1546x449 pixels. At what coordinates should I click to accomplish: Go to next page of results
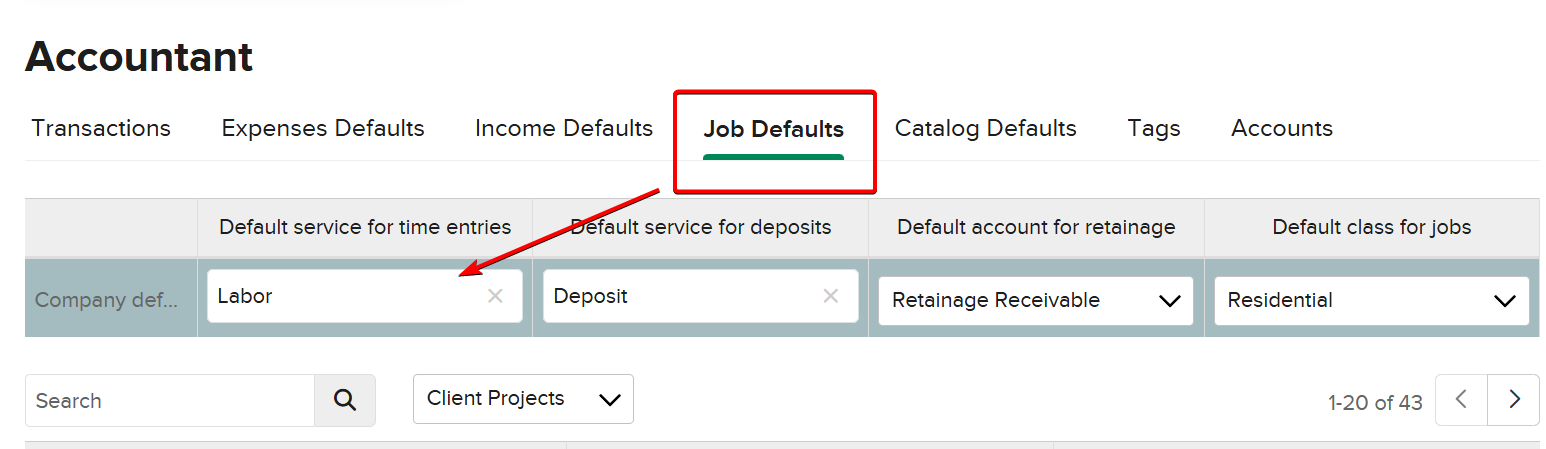[x=1514, y=400]
